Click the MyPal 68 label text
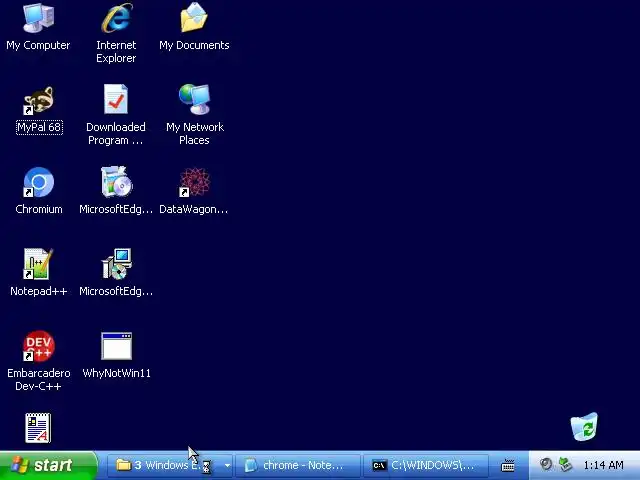The width and height of the screenshot is (640, 480). (39, 127)
